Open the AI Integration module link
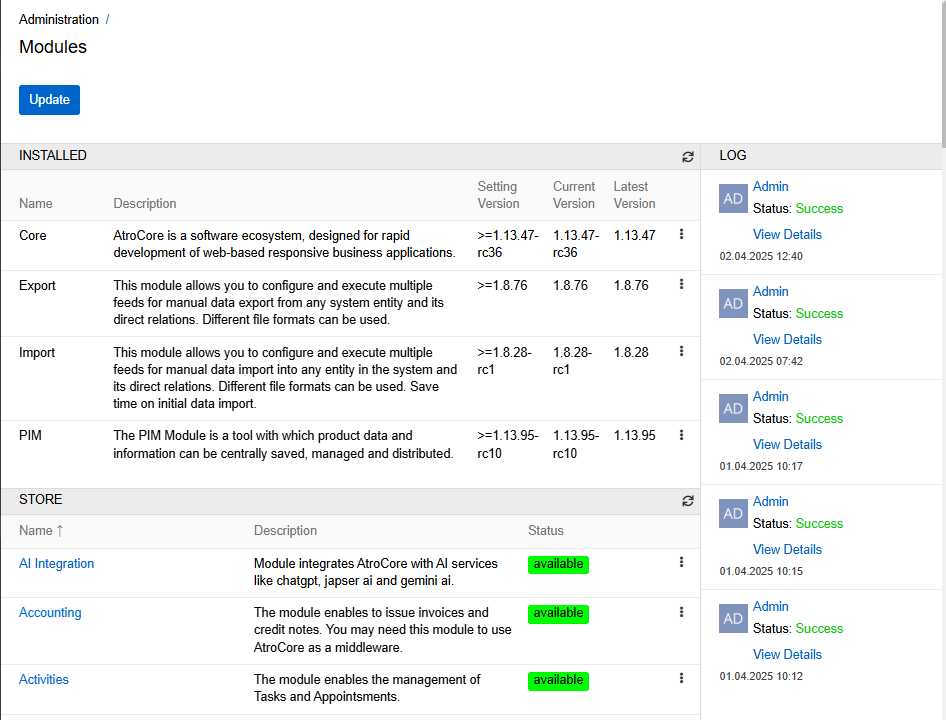Screen dimensions: 946x720 (x=57, y=564)
